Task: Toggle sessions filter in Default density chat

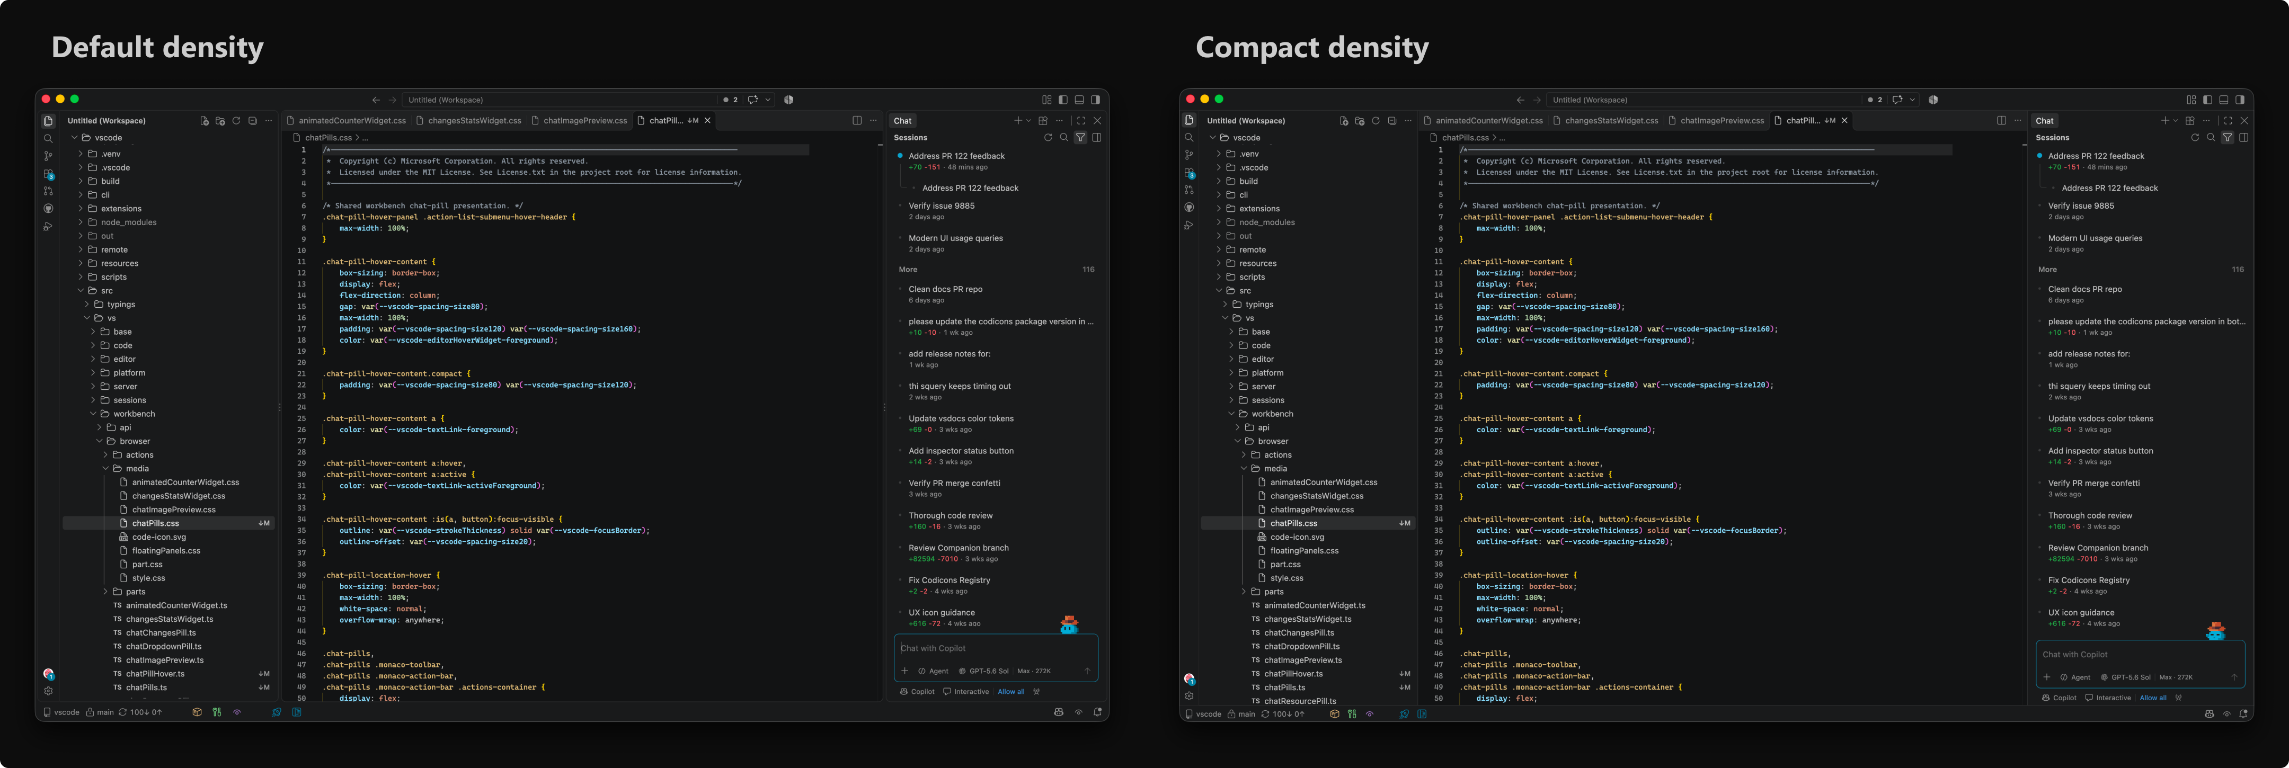Action: pos(1080,138)
